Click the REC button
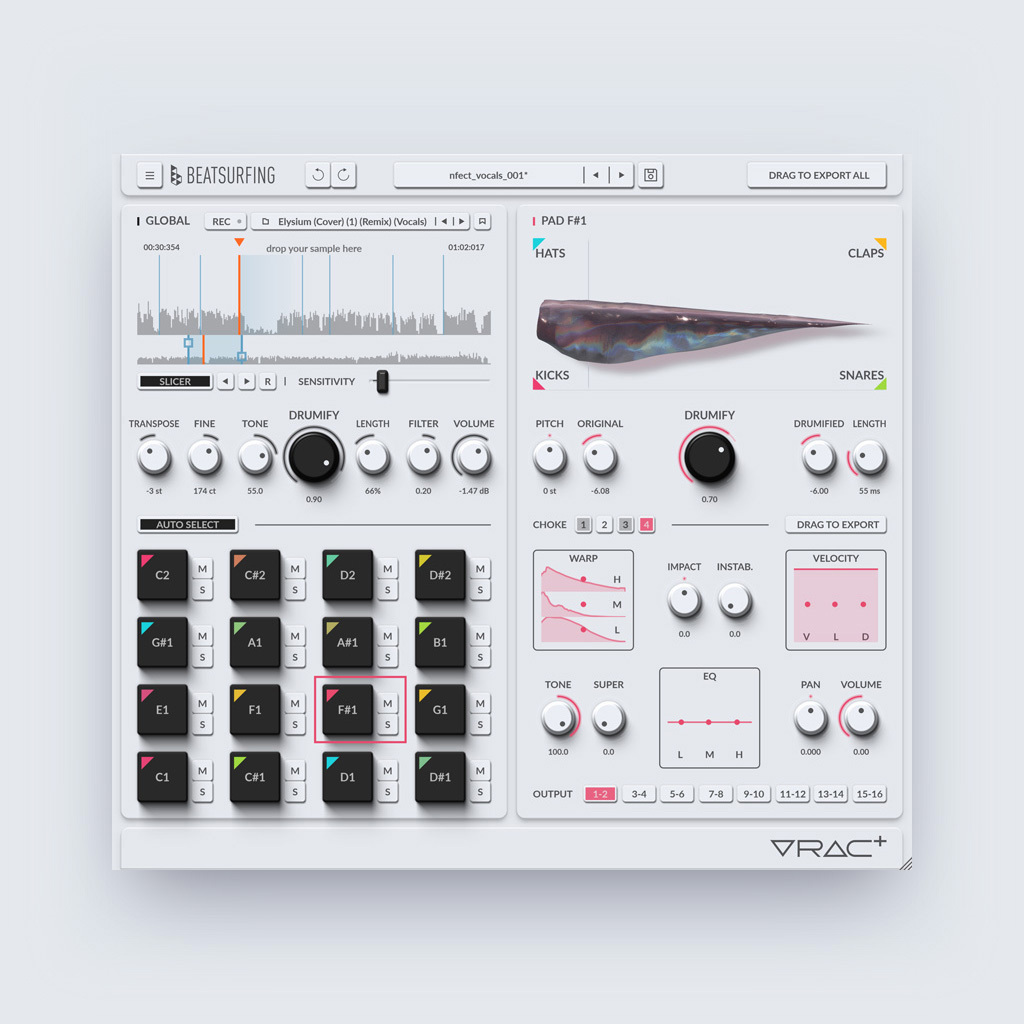 [226, 221]
